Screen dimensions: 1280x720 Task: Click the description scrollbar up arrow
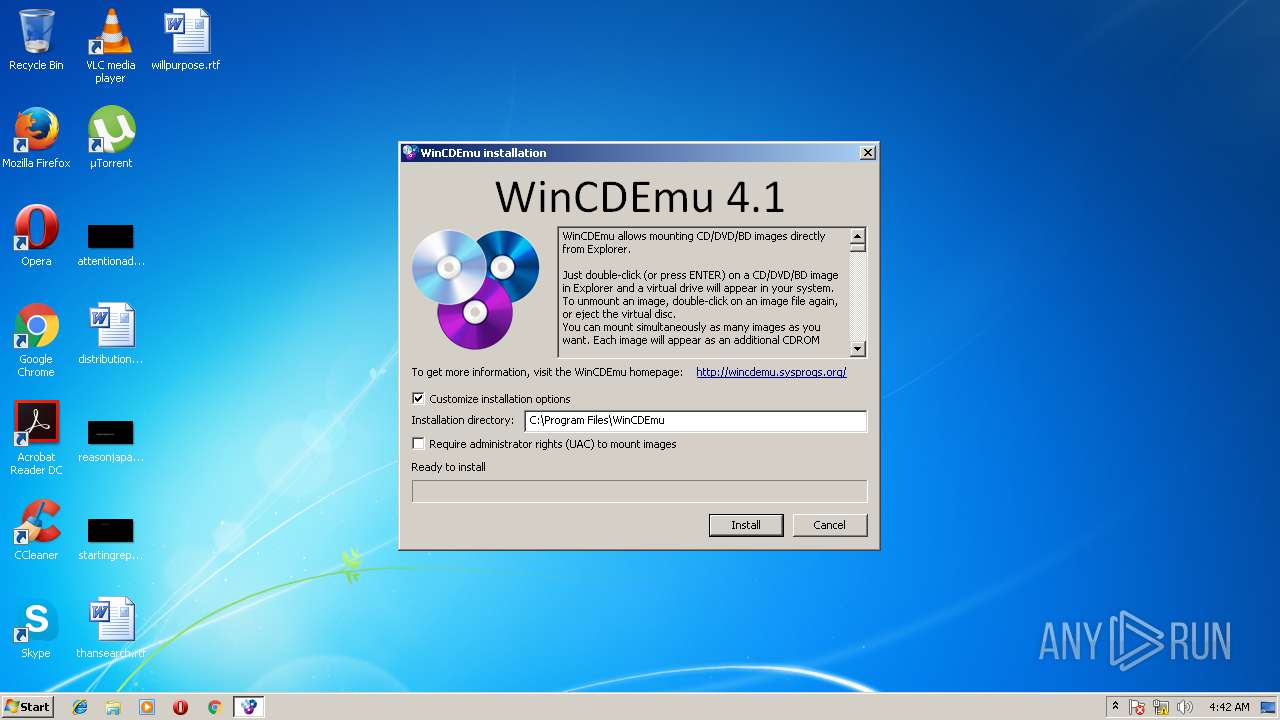(x=857, y=235)
